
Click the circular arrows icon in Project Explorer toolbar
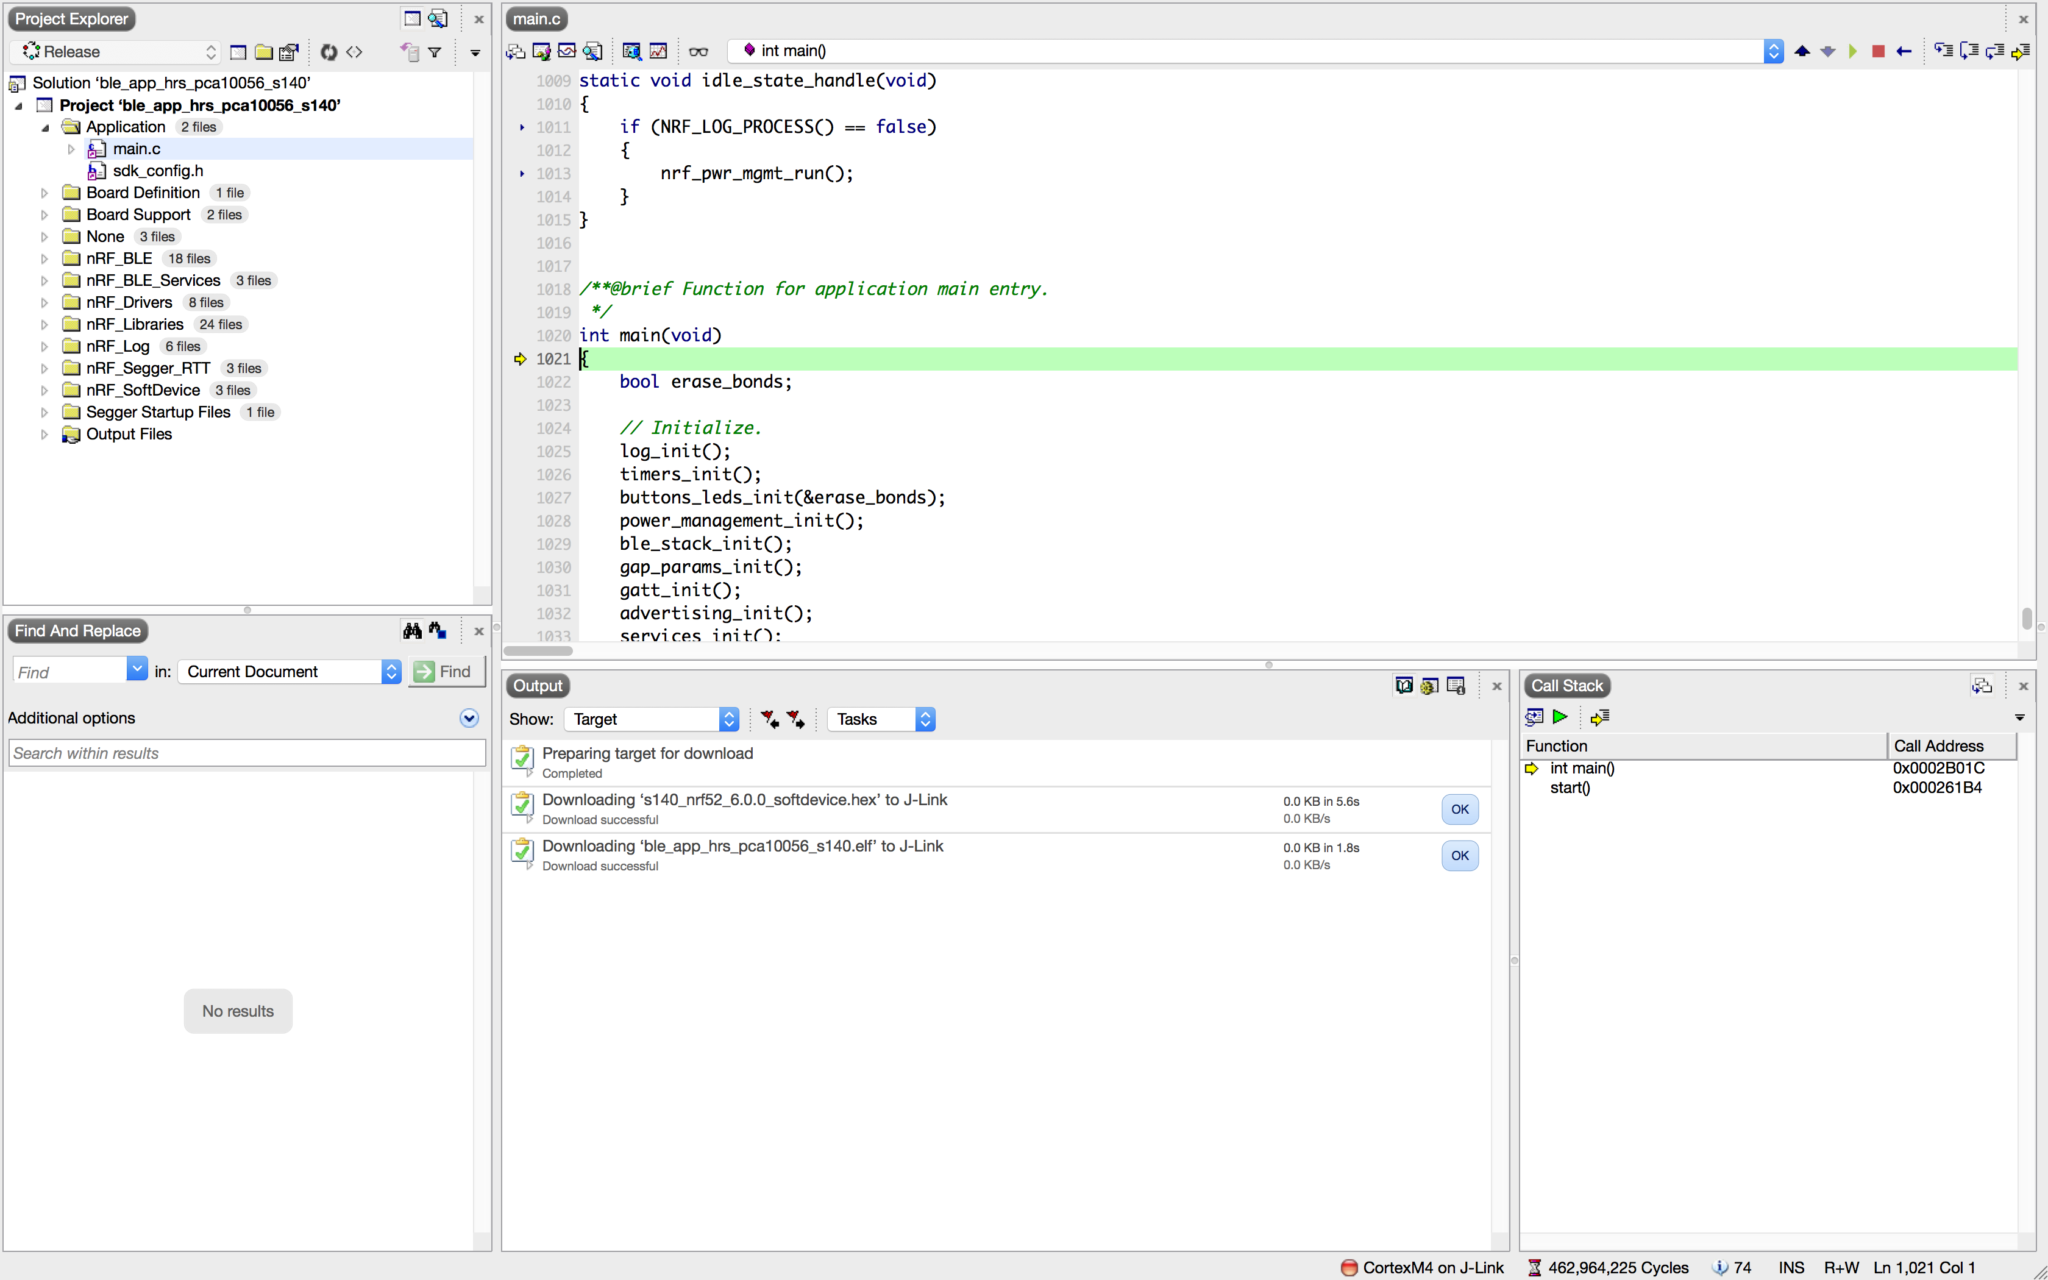(x=328, y=52)
